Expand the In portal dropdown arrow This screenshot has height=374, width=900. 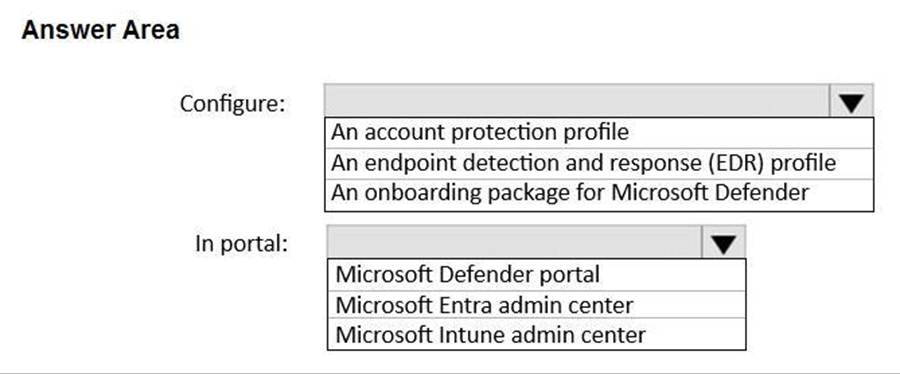coord(723,241)
